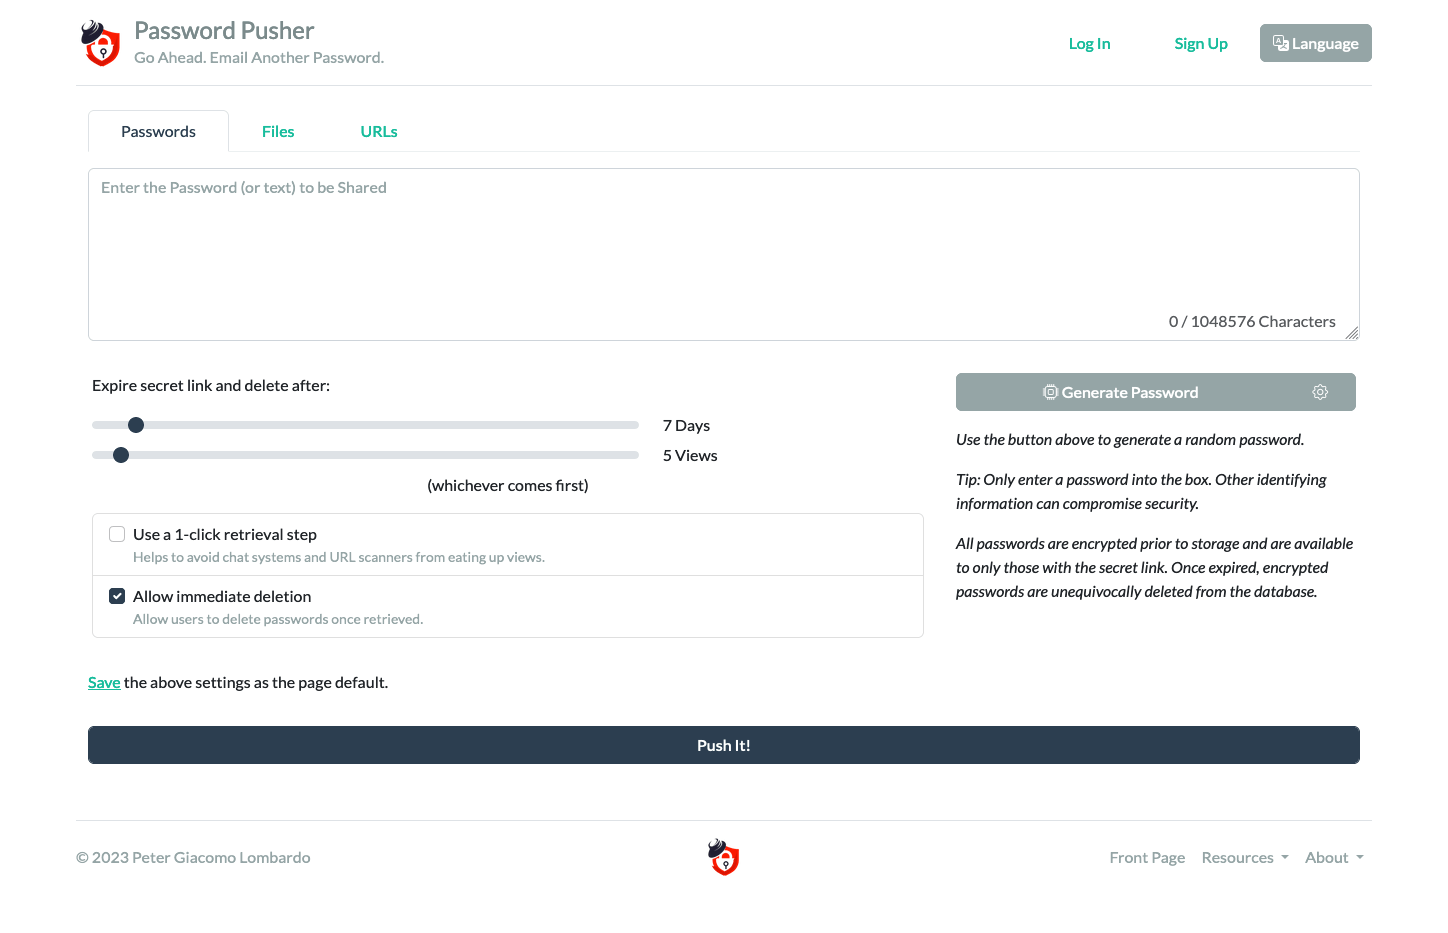Switch to the URLs tab

378,131
